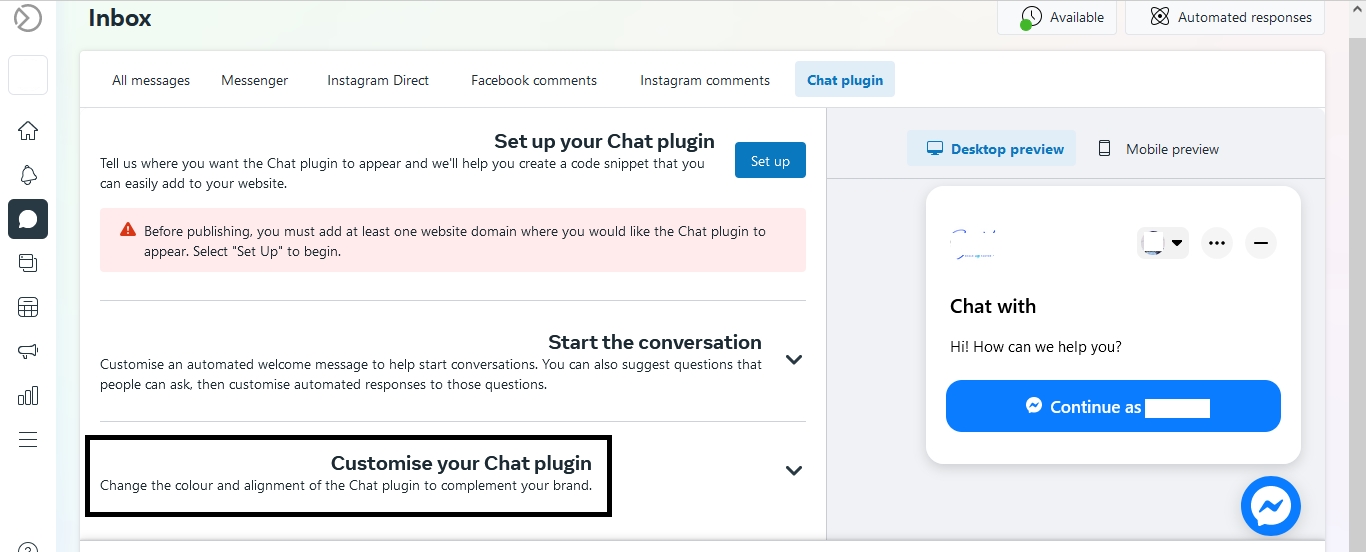
Task: Open the notifications bell in sidebar
Action: click(x=28, y=175)
